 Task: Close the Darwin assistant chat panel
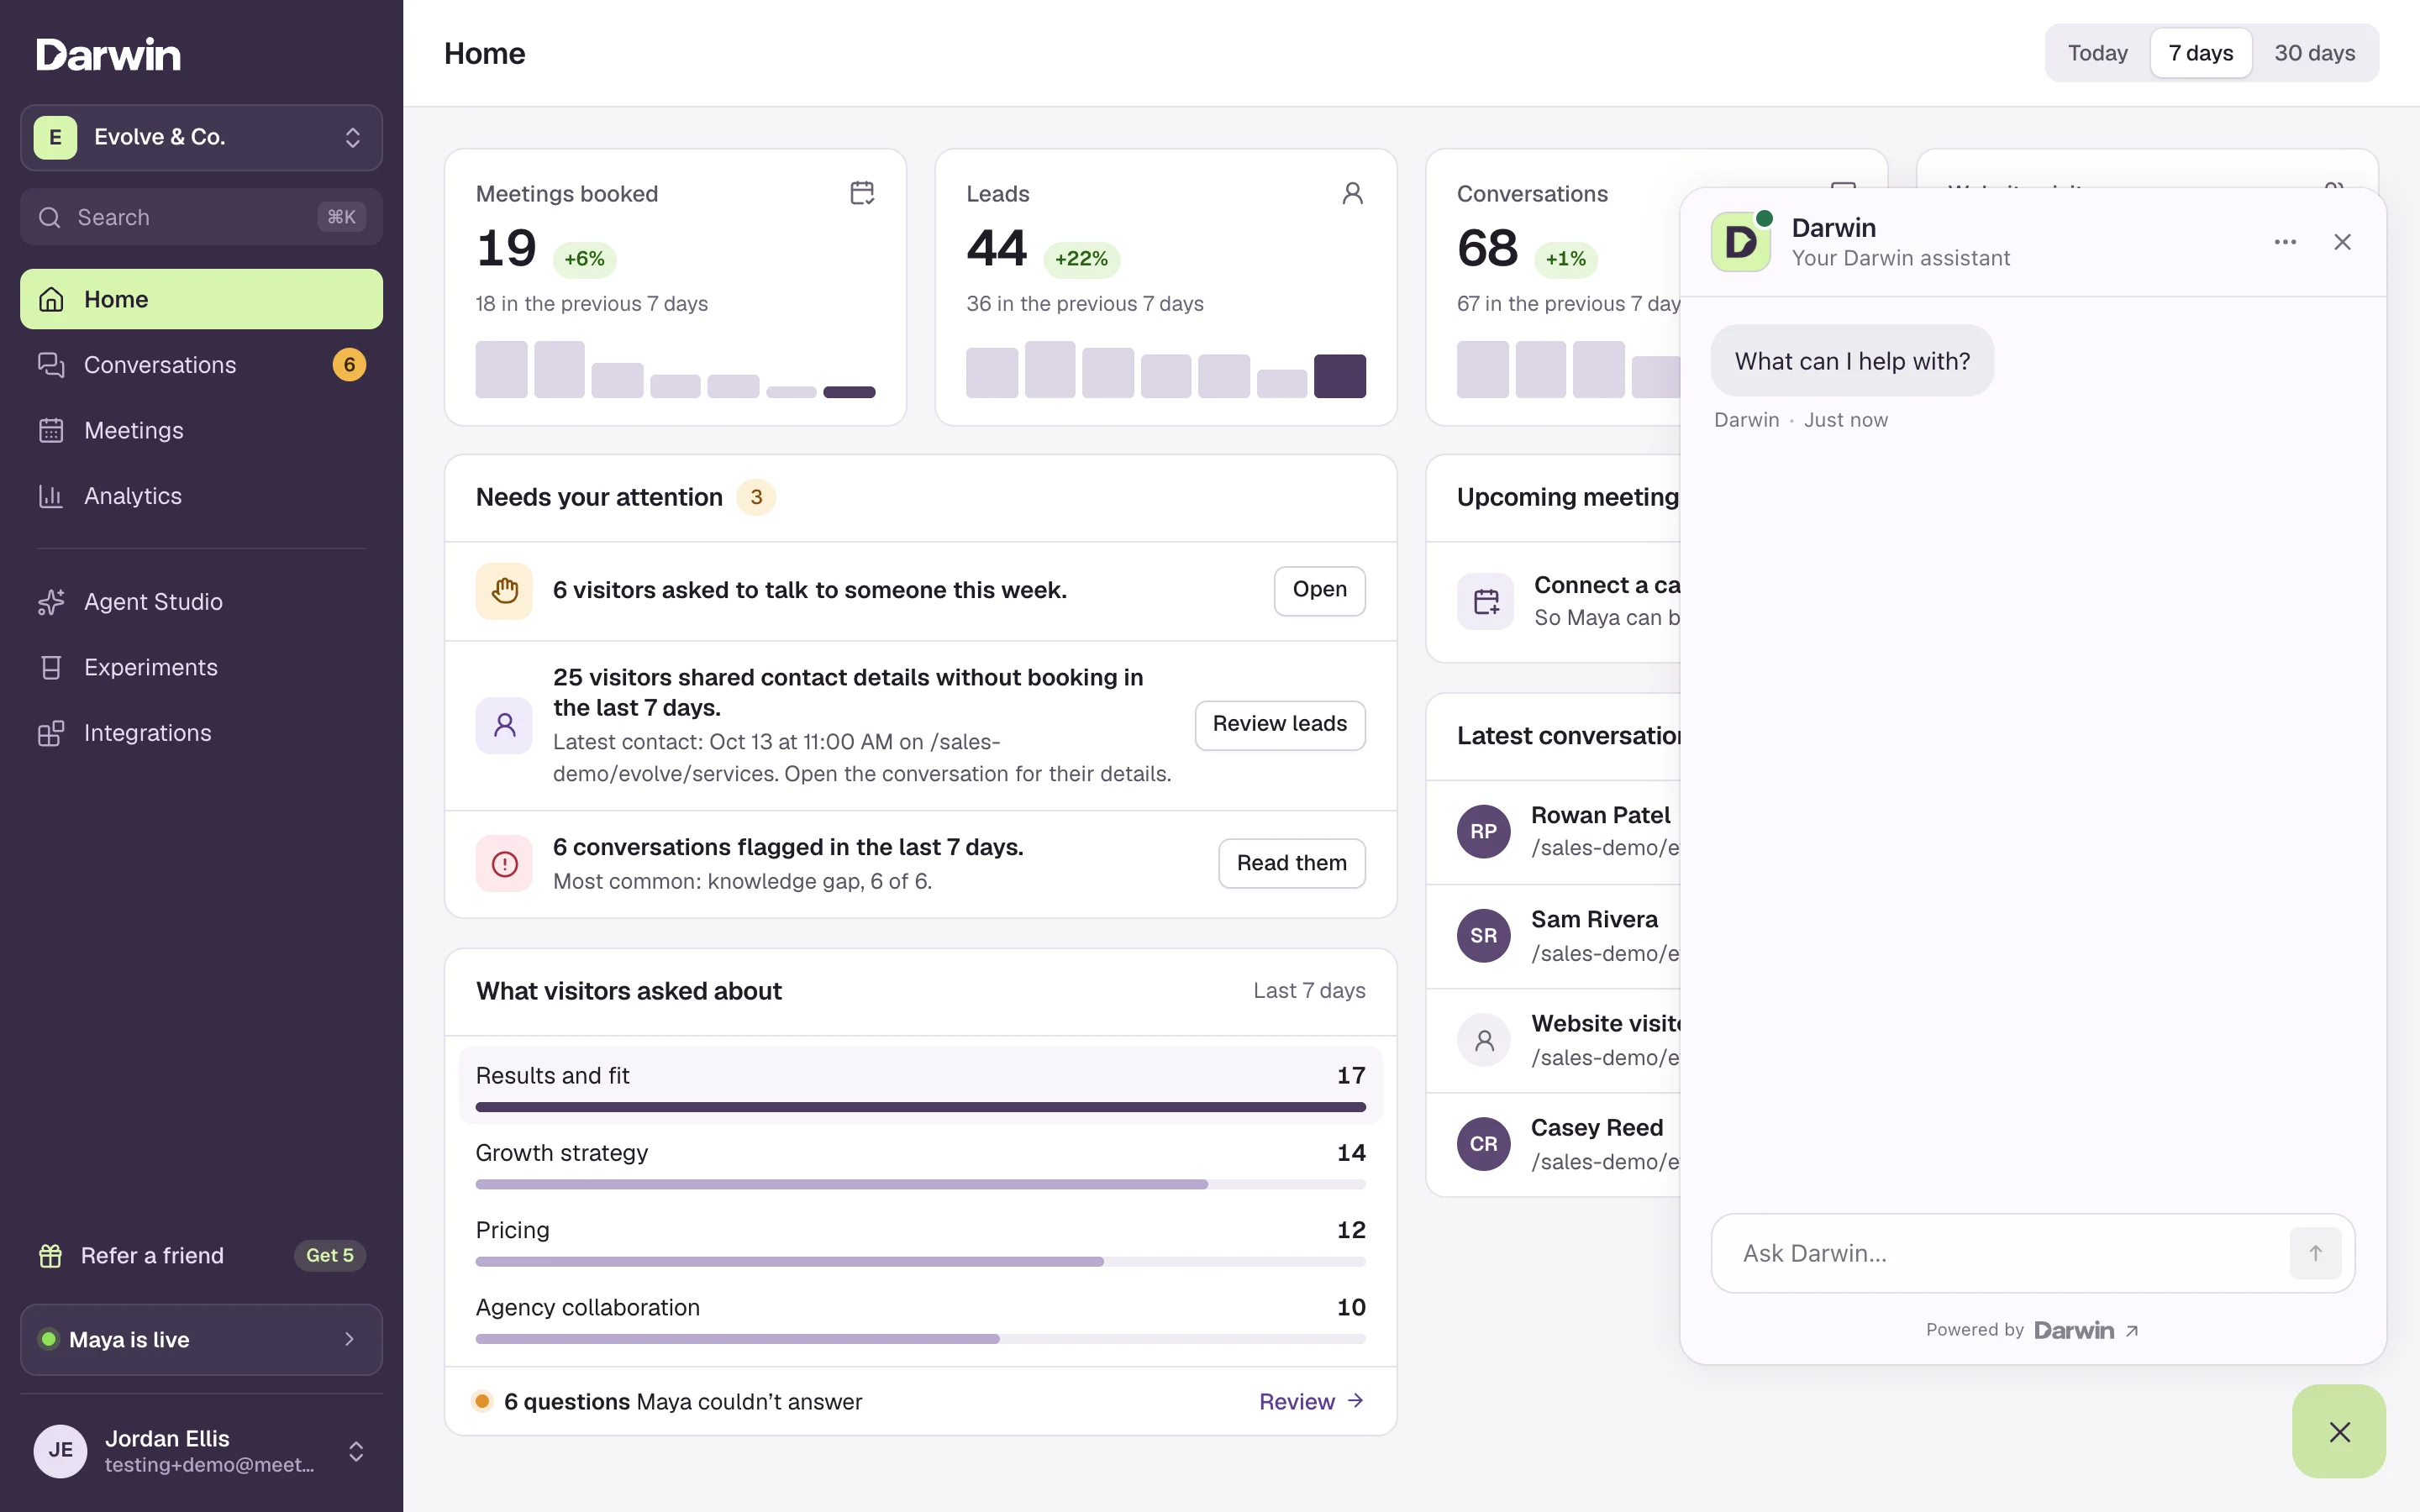tap(2342, 242)
